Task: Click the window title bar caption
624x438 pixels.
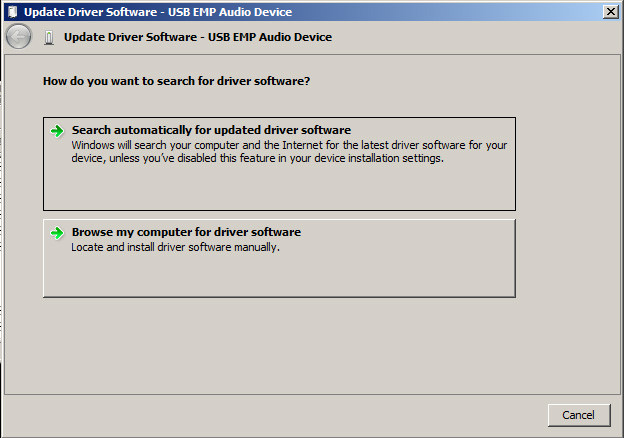Action: (158, 12)
